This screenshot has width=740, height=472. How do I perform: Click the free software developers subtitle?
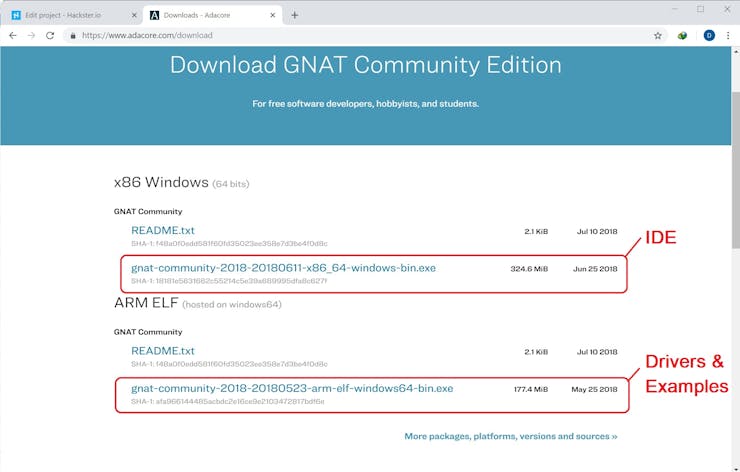tap(366, 103)
